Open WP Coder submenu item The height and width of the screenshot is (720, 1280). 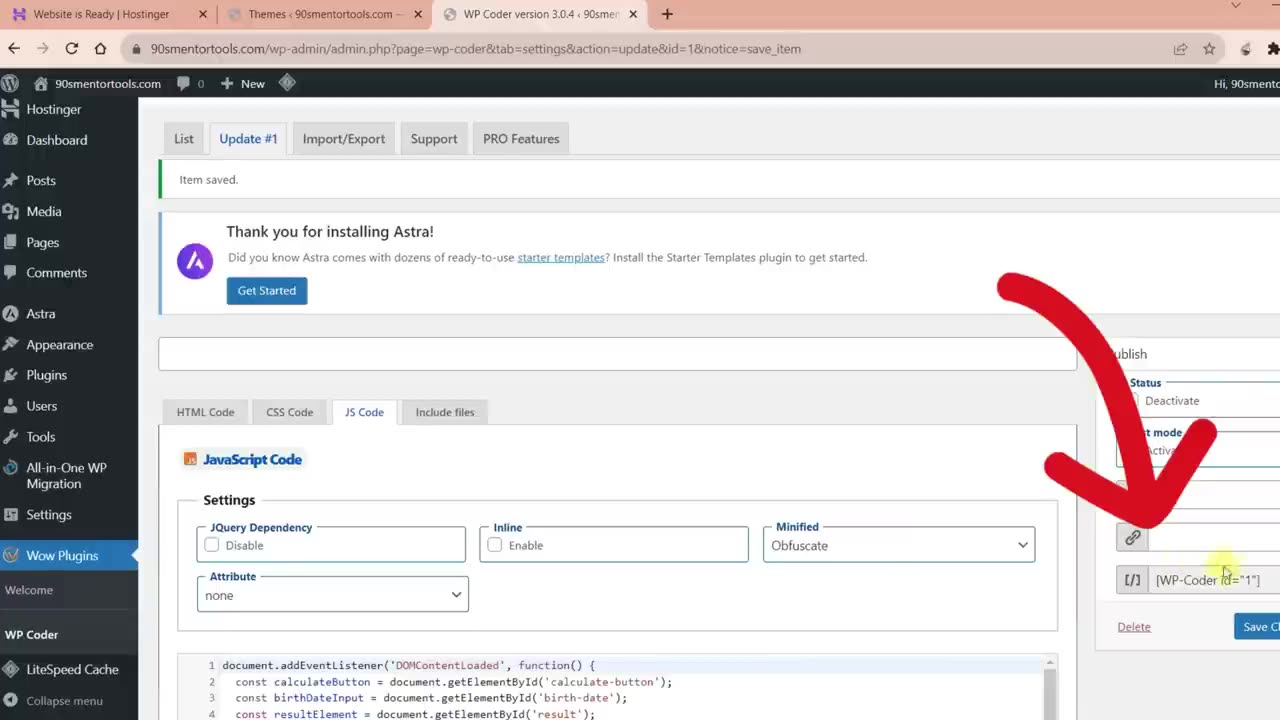pos(32,634)
